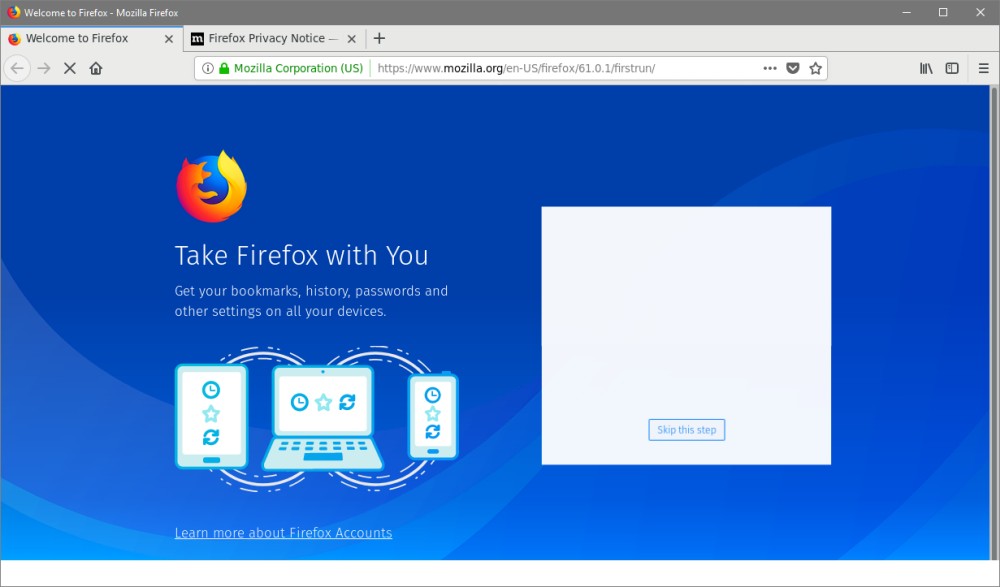Screen dimensions: 1000x587
Task: Open a new tab with plus button
Action: (379, 38)
